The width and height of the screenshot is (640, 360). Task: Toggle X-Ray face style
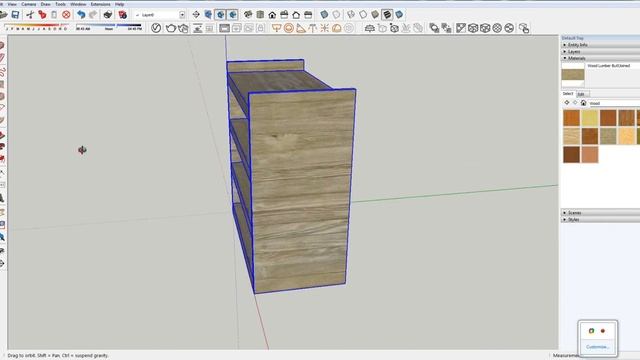click(x=324, y=15)
